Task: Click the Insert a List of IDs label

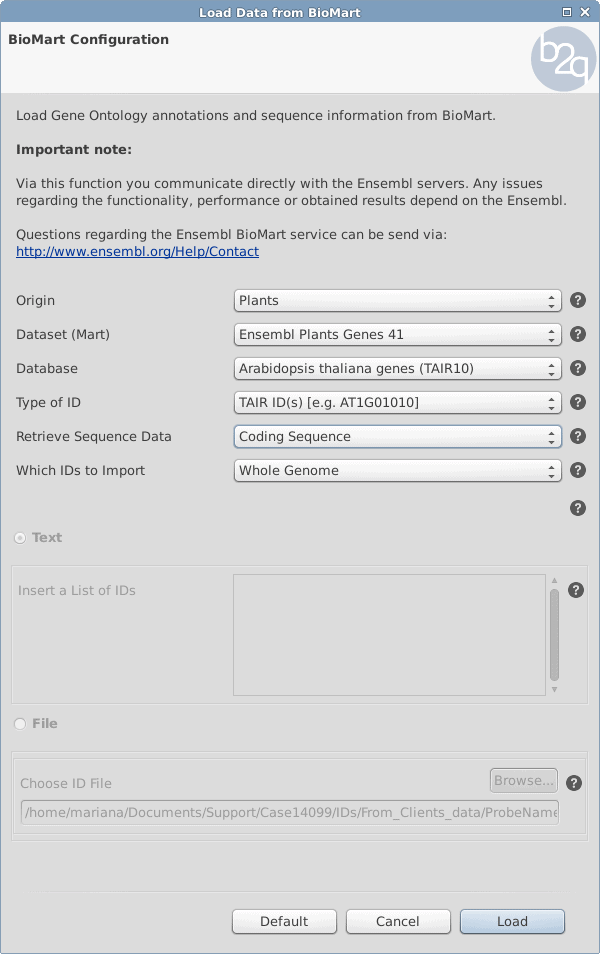Action: pos(77,591)
